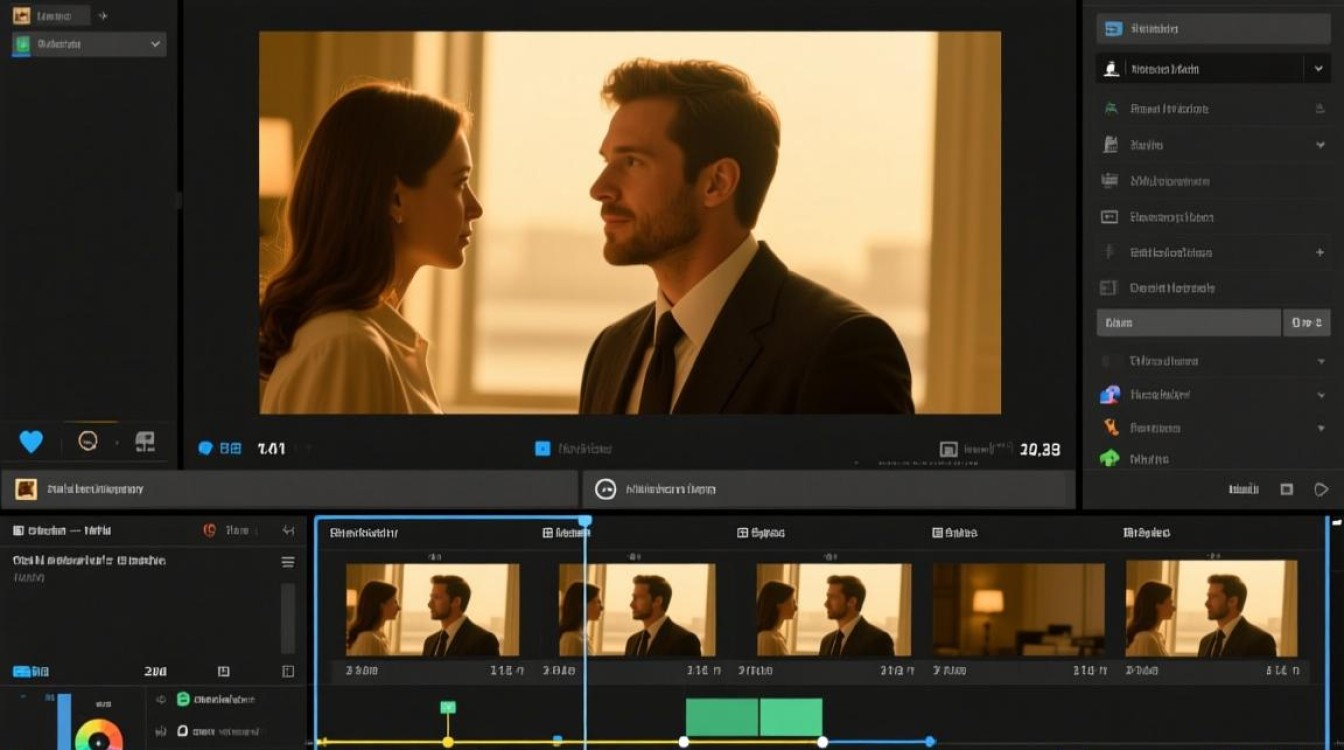The height and width of the screenshot is (750, 1344).
Task: Click the green arrow icon in the right panel
Action: [x=1109, y=459]
